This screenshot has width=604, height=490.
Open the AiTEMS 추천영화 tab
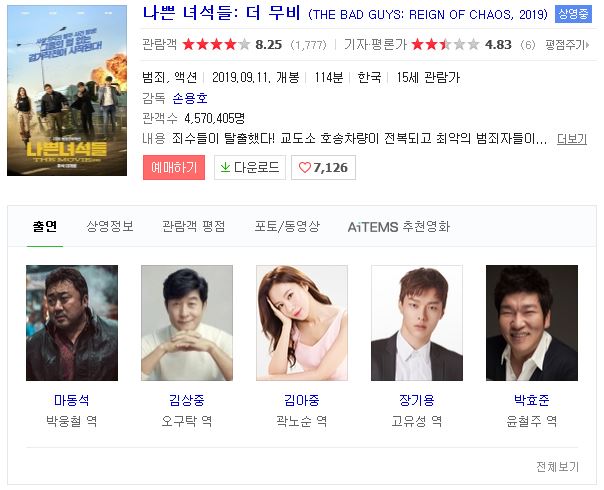click(x=399, y=227)
